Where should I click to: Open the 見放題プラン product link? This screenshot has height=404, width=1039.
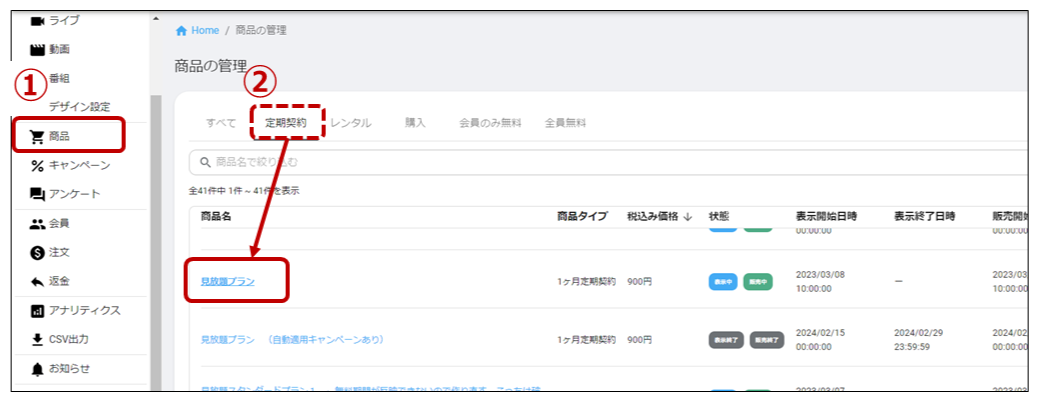[228, 281]
